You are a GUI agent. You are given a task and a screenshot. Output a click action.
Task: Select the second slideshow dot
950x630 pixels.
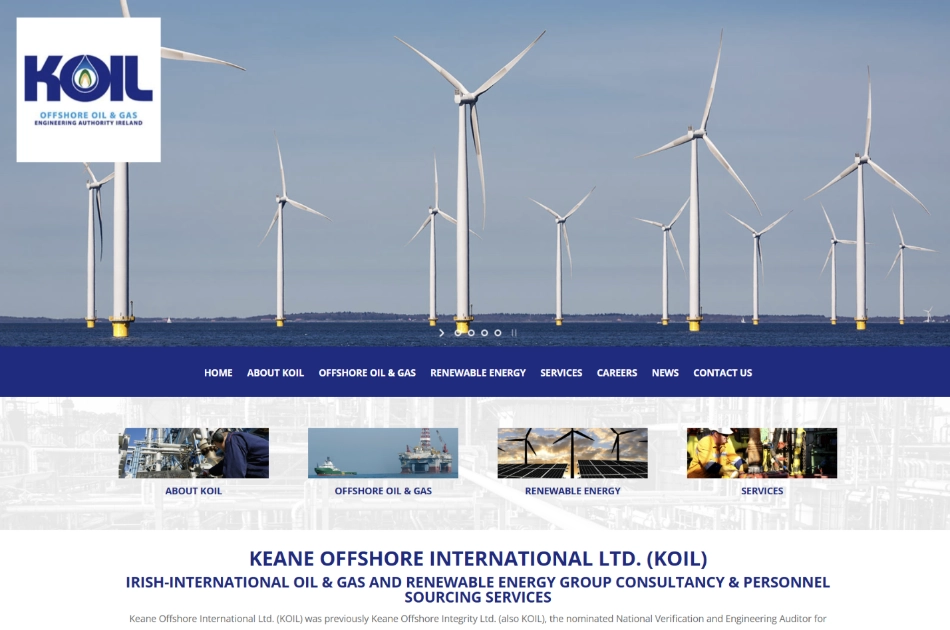click(471, 333)
